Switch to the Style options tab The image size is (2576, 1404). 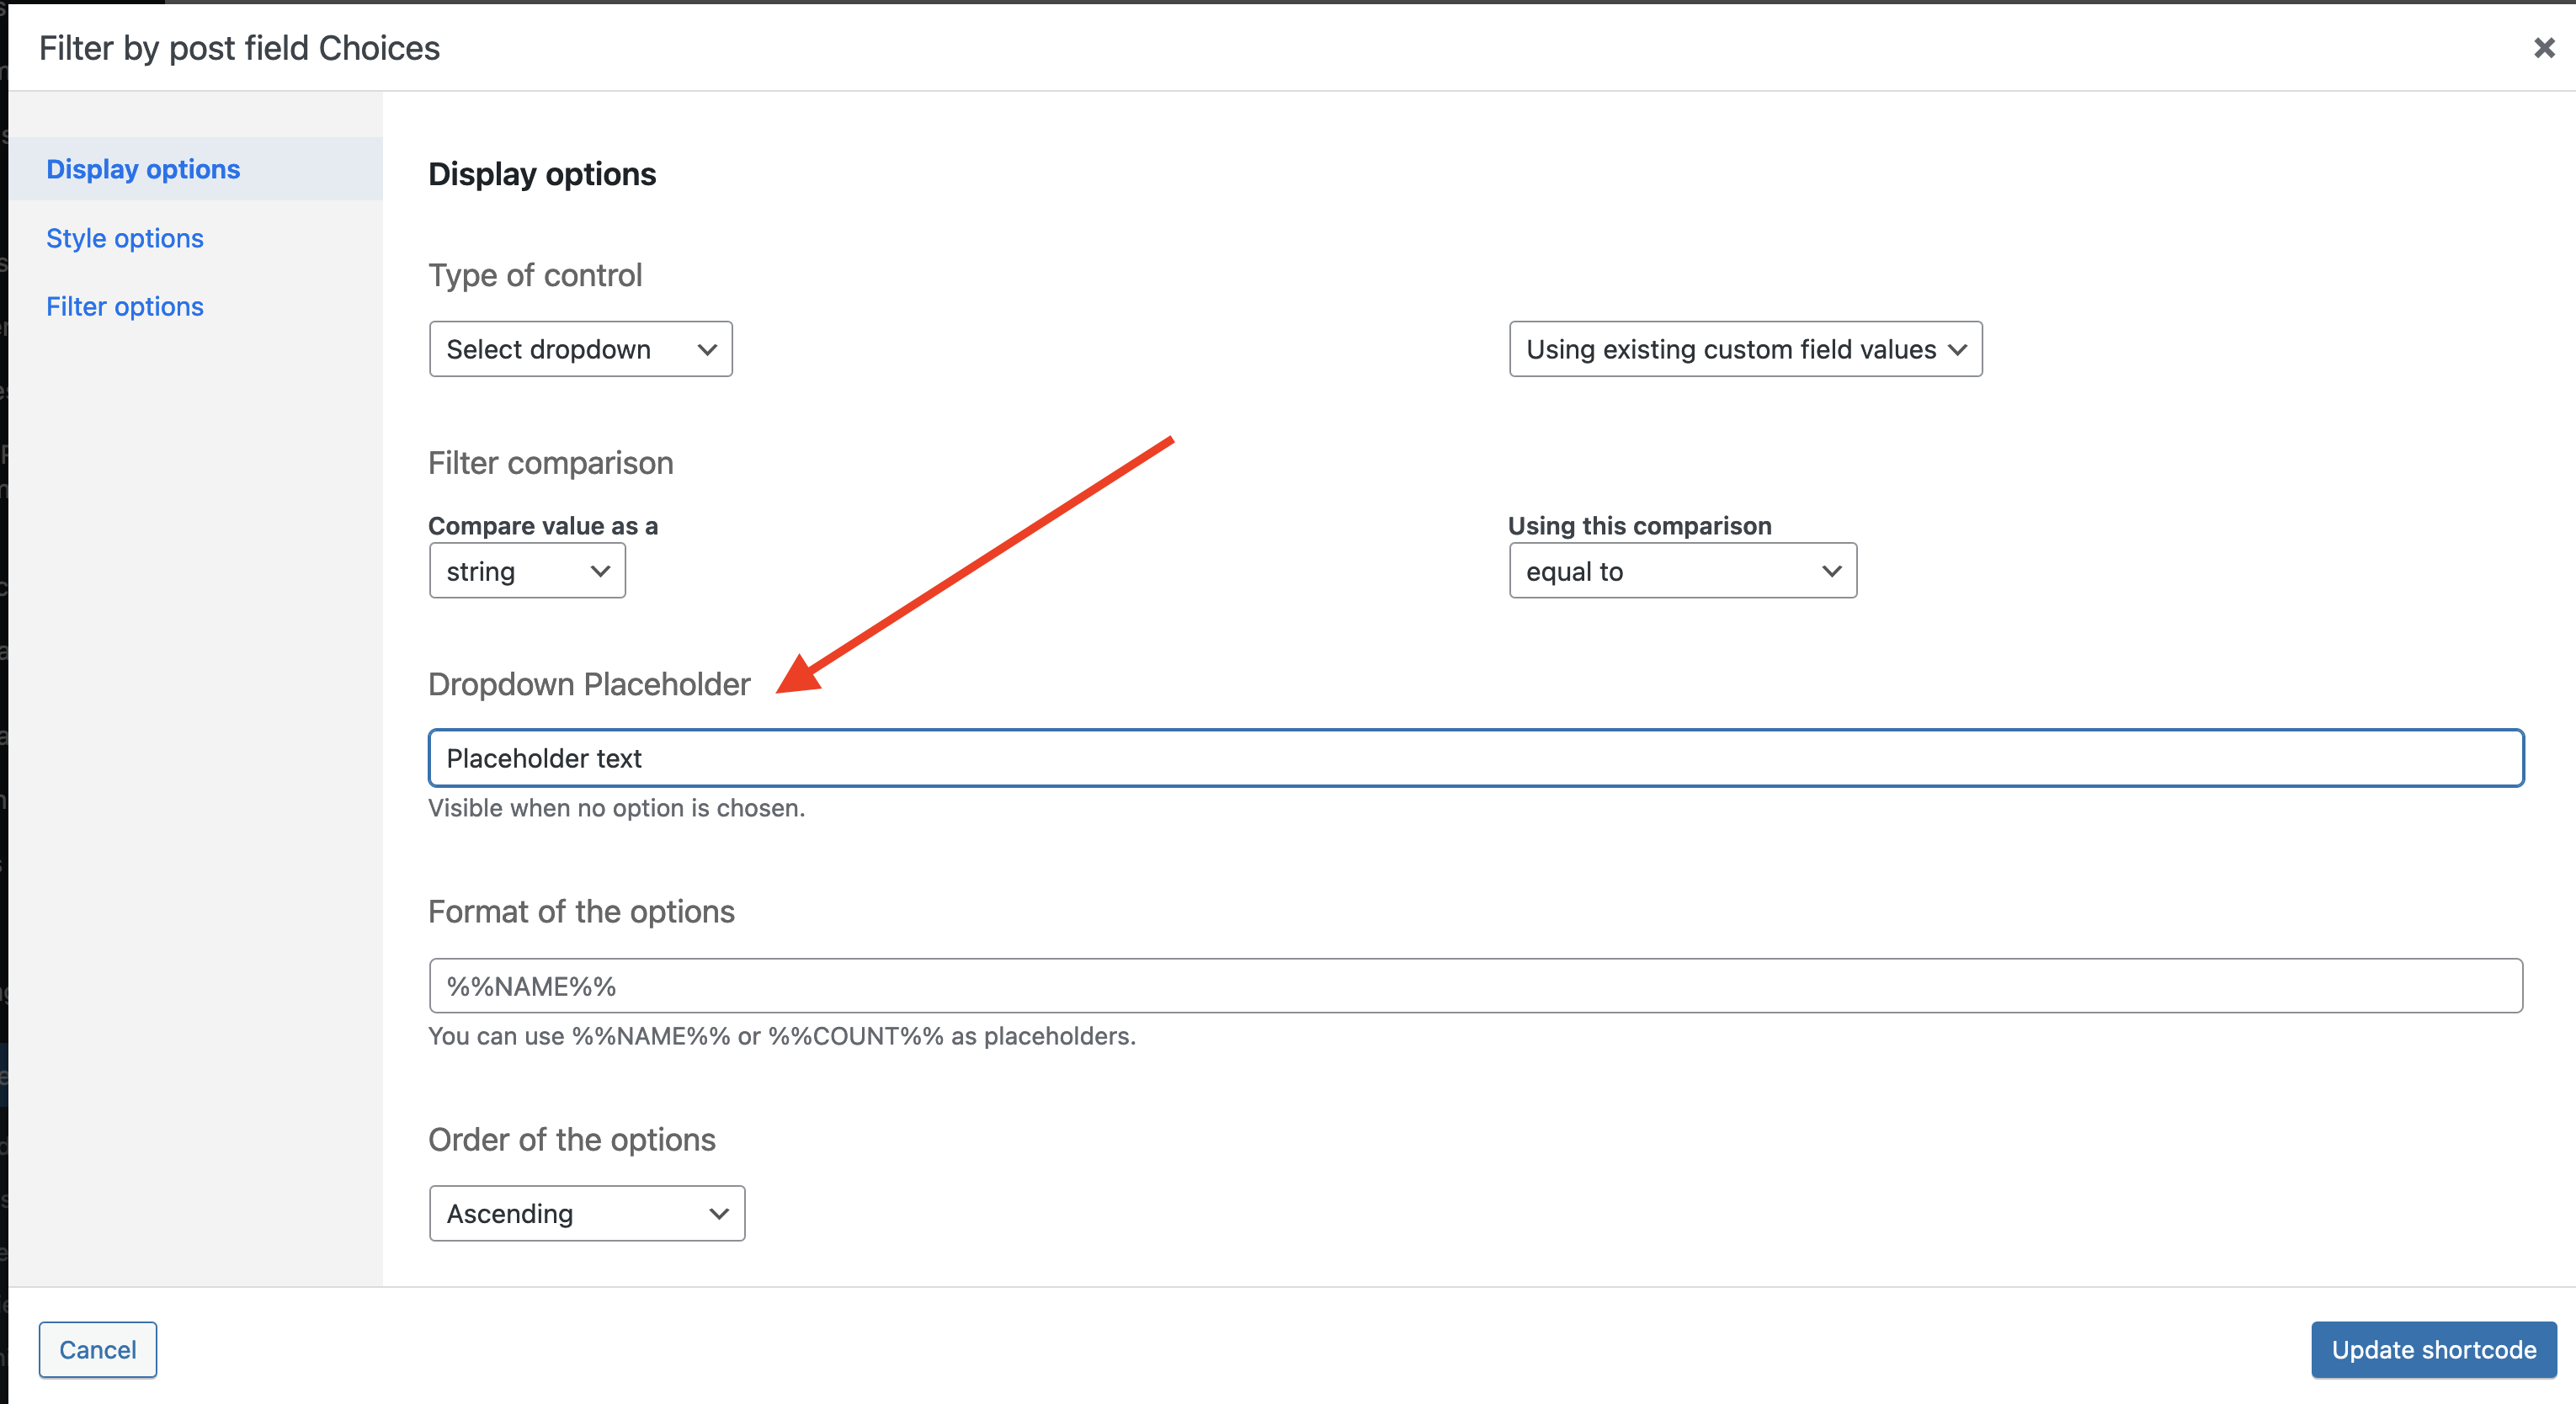tap(125, 238)
